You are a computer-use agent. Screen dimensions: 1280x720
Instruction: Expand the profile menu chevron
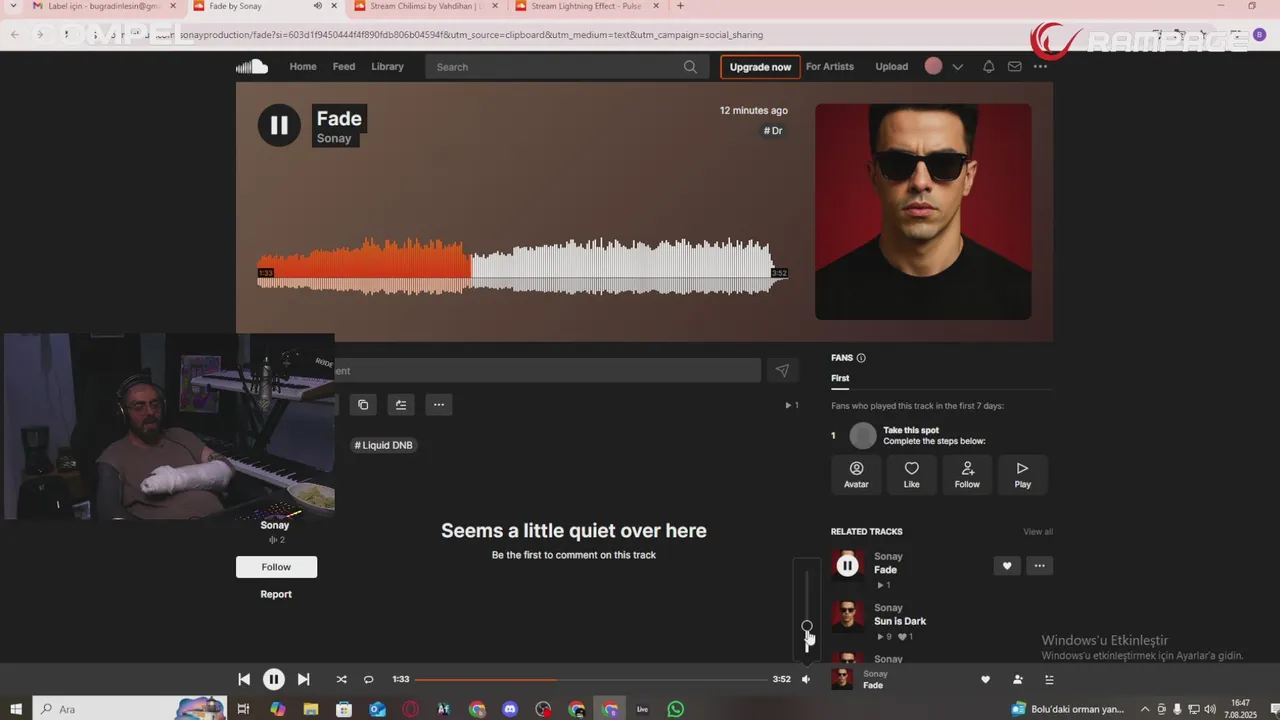(957, 67)
